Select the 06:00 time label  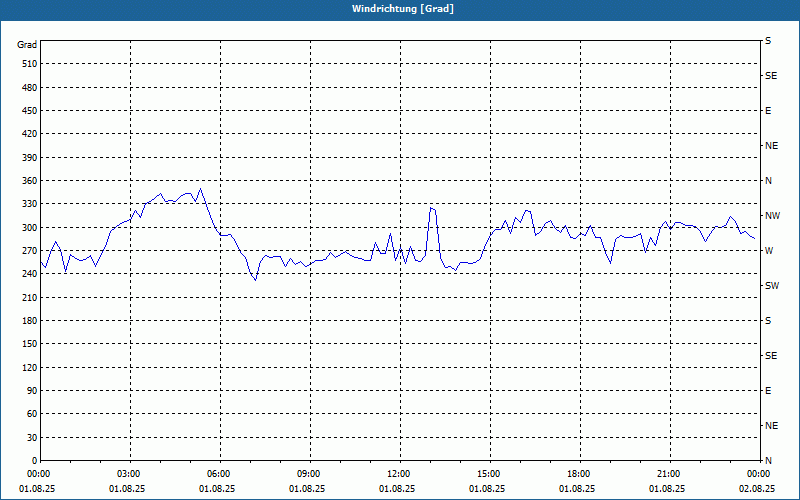click(218, 474)
